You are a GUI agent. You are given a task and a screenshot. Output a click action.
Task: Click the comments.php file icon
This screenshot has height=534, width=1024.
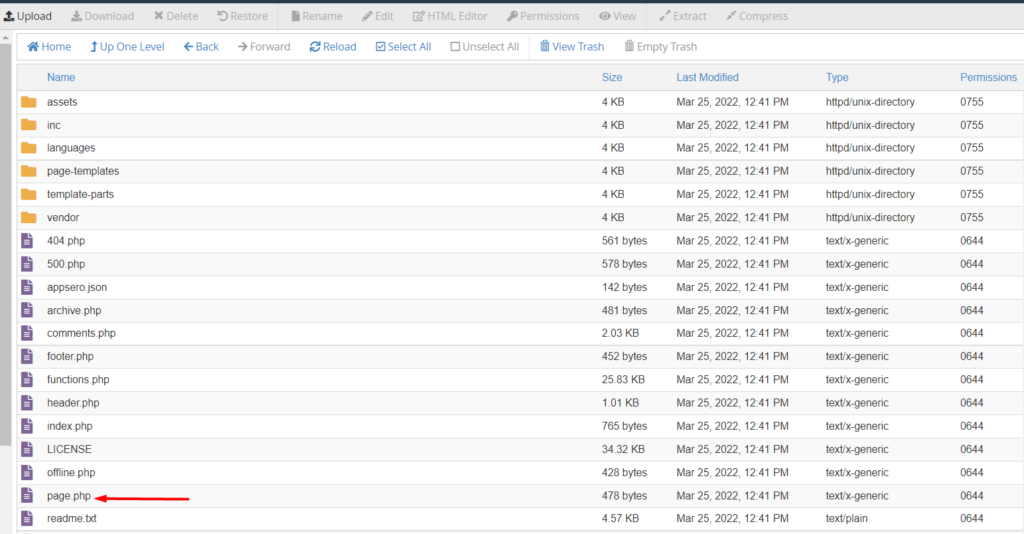click(27, 333)
